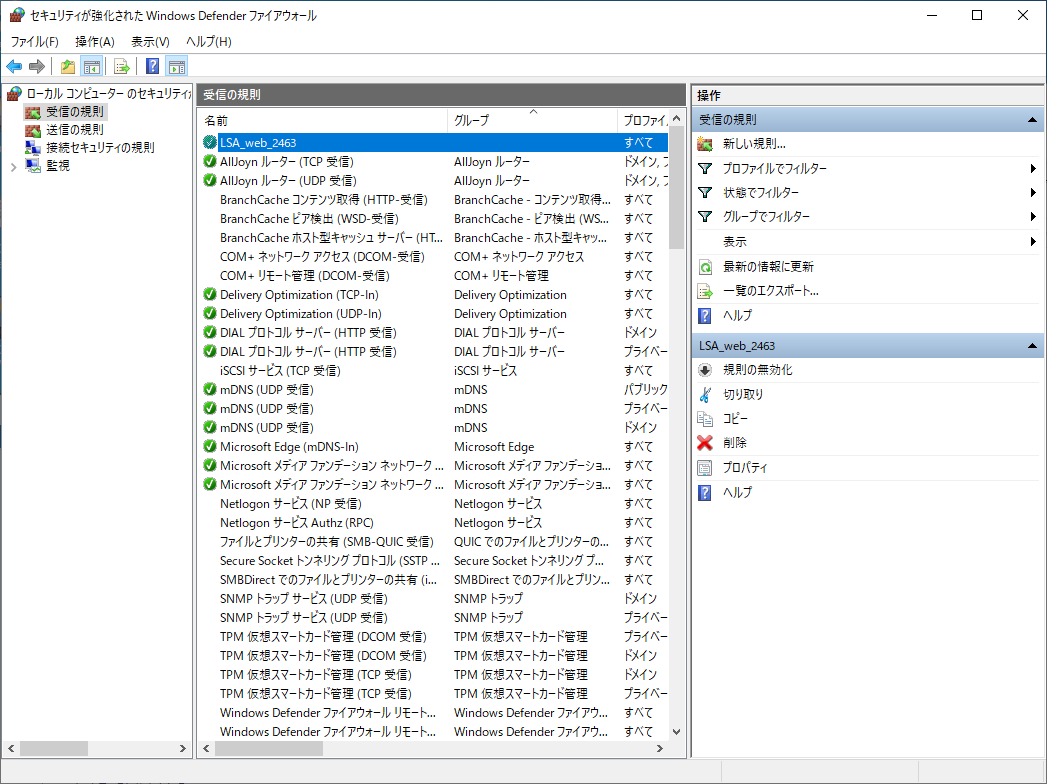Click tree pane horizontal scroll-left arrow
This screenshot has width=1047, height=784.
pyautogui.click(x=11, y=749)
